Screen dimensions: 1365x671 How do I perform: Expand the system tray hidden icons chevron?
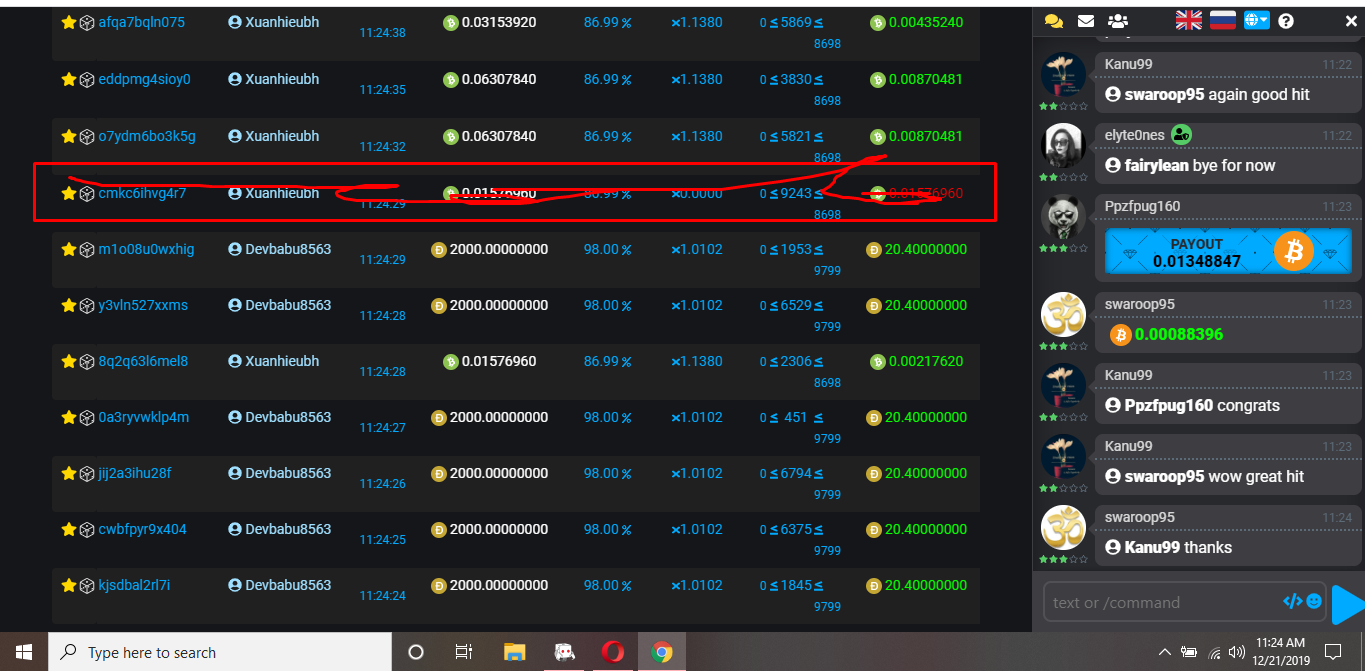(1165, 652)
